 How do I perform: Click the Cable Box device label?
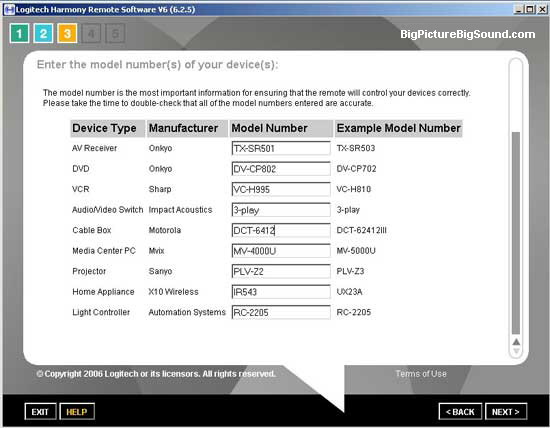[92, 230]
